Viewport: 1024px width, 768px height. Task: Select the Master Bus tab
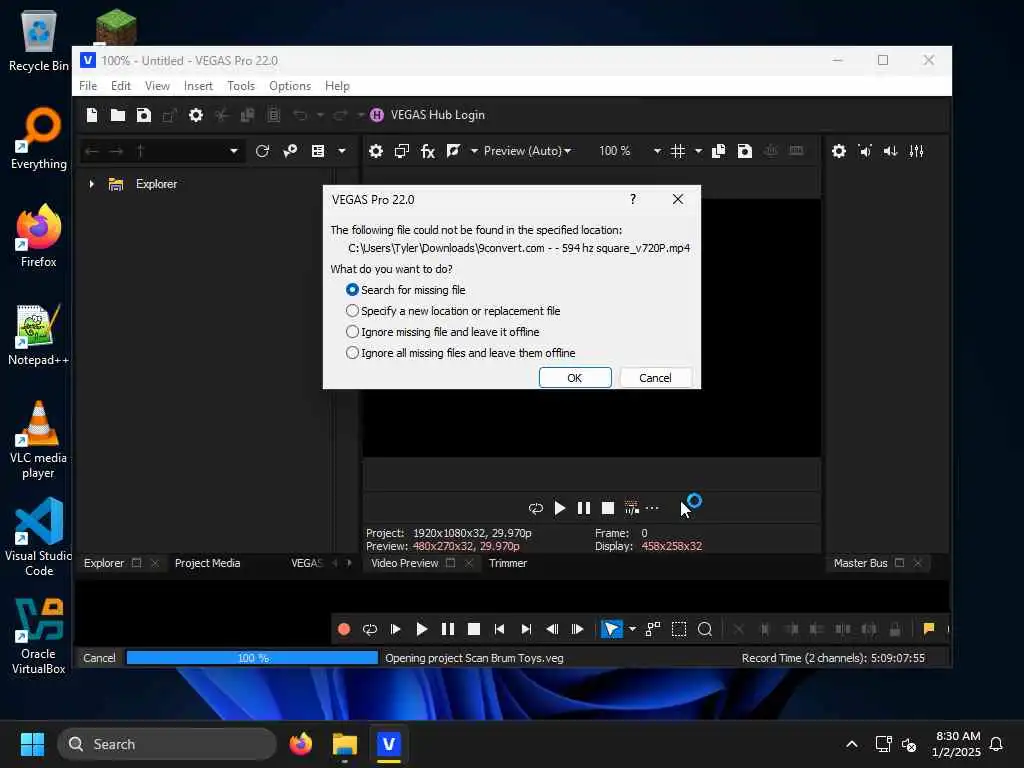860,563
